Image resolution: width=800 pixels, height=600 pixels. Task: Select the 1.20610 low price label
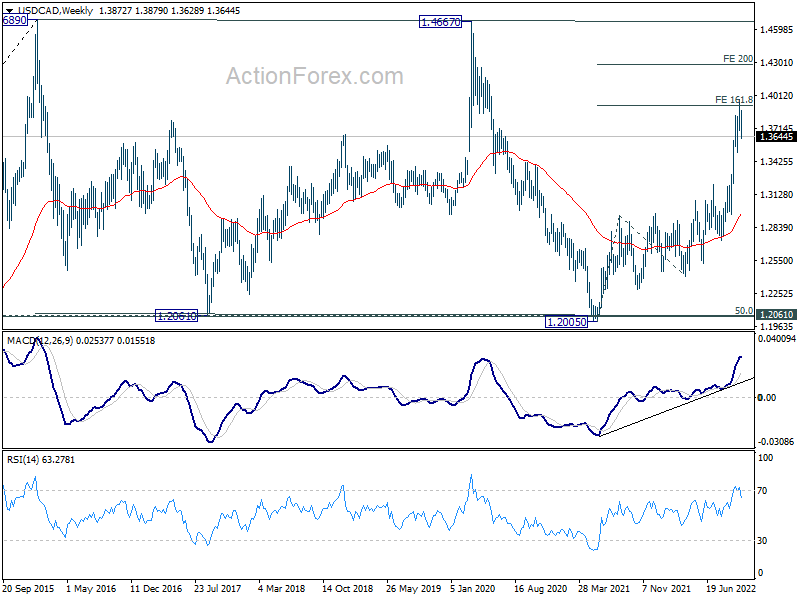tap(176, 316)
